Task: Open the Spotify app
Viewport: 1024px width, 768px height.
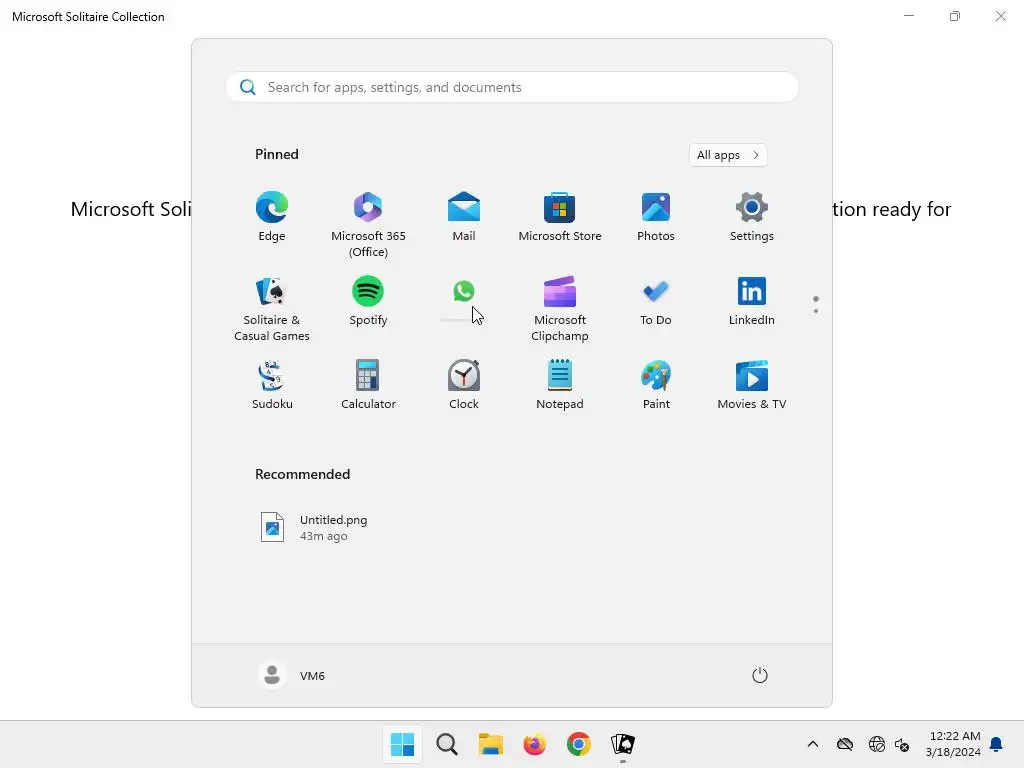Action: click(x=368, y=302)
